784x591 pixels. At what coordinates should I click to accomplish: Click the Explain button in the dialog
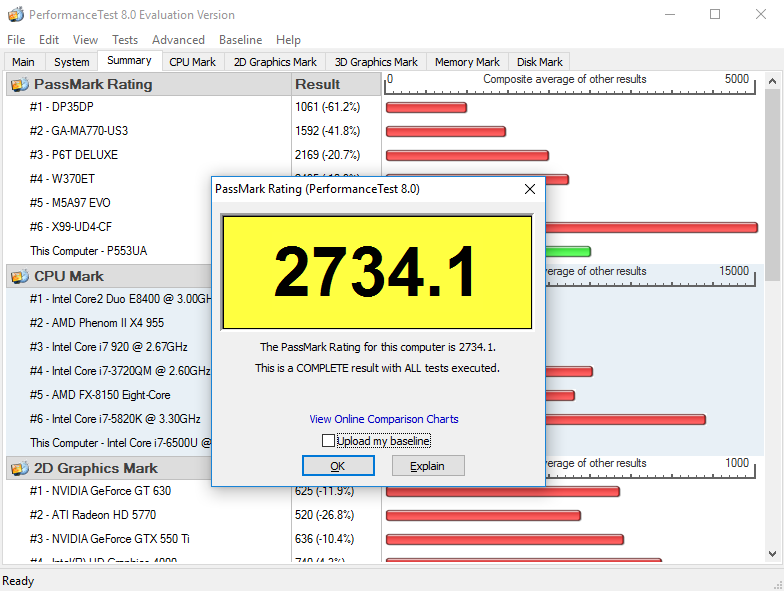[428, 466]
